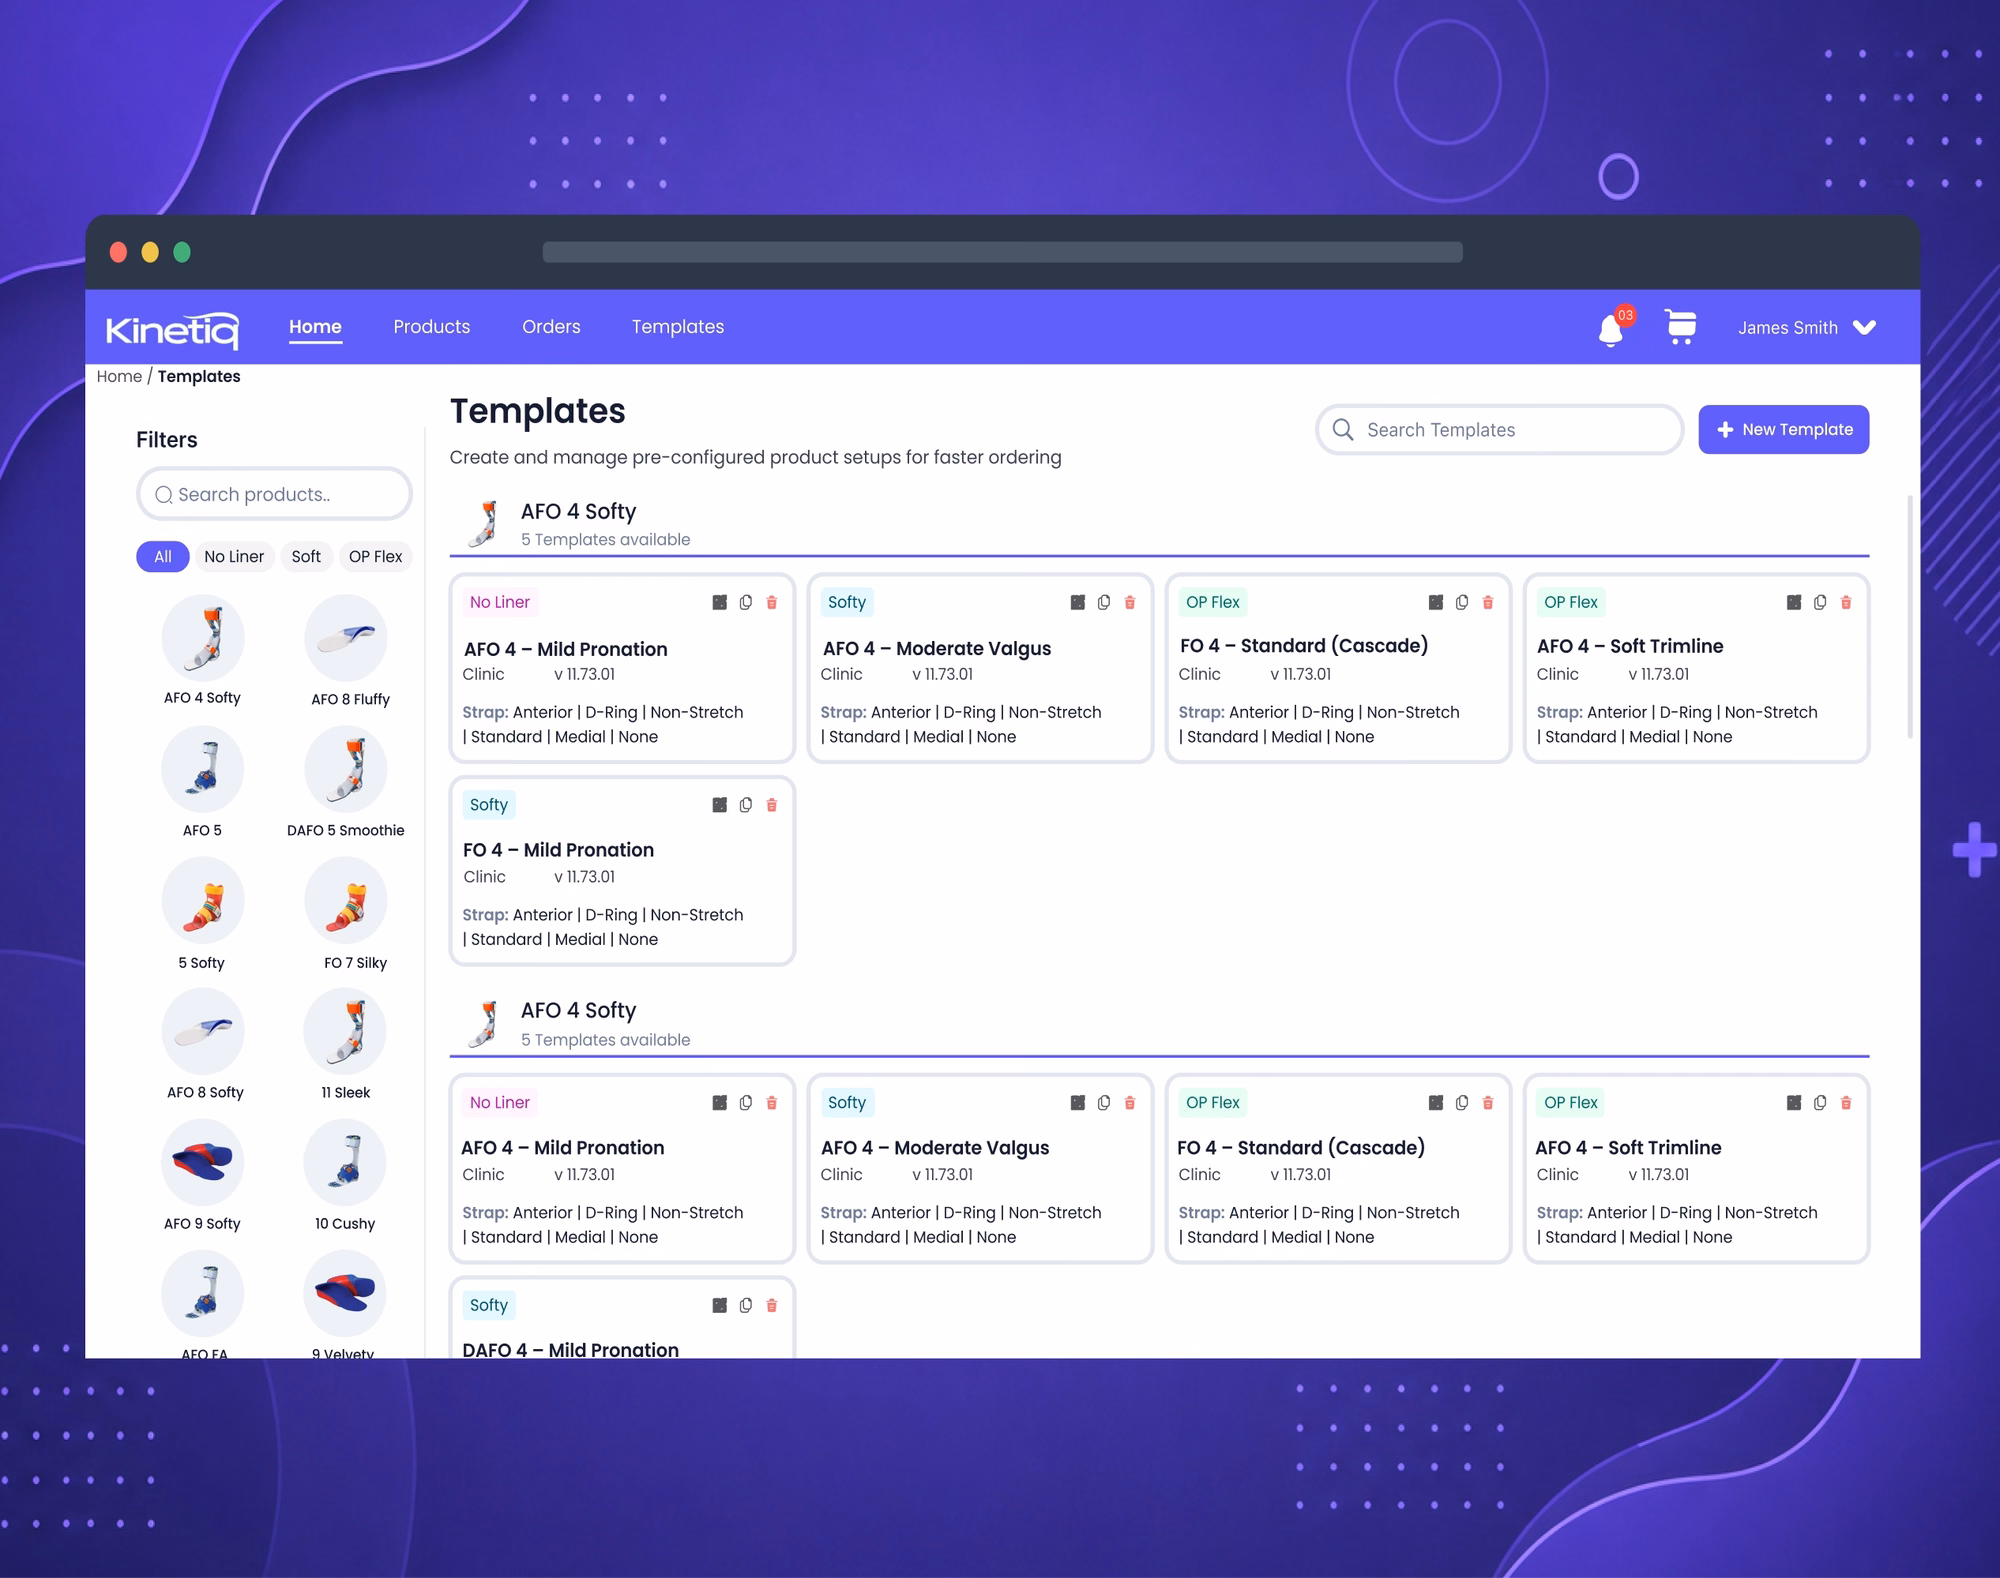Viewport: 2000px width, 1578px height.
Task: Duplicate the FO 4 – Mild Pronation template
Action: tap(746, 805)
